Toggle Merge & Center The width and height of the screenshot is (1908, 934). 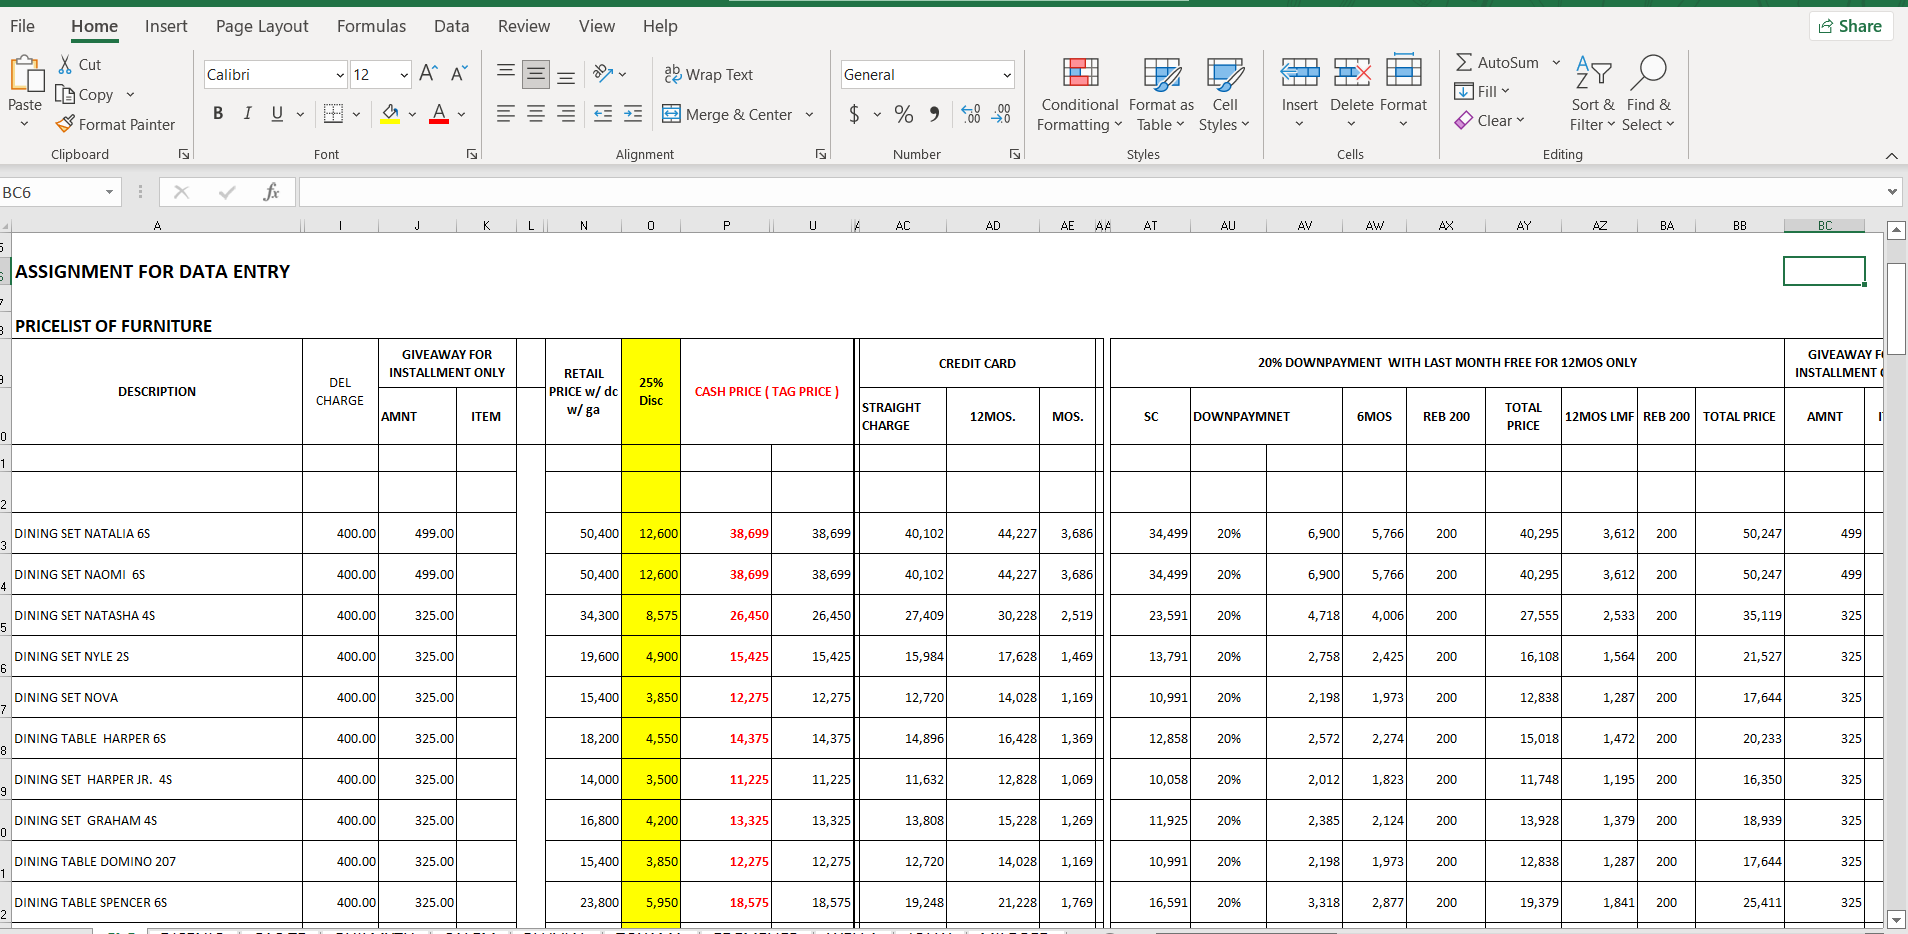pos(727,114)
